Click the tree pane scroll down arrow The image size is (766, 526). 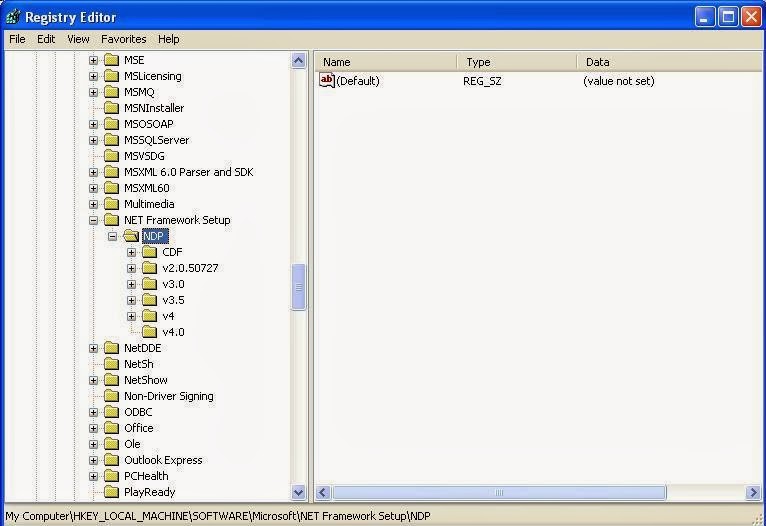[298, 492]
